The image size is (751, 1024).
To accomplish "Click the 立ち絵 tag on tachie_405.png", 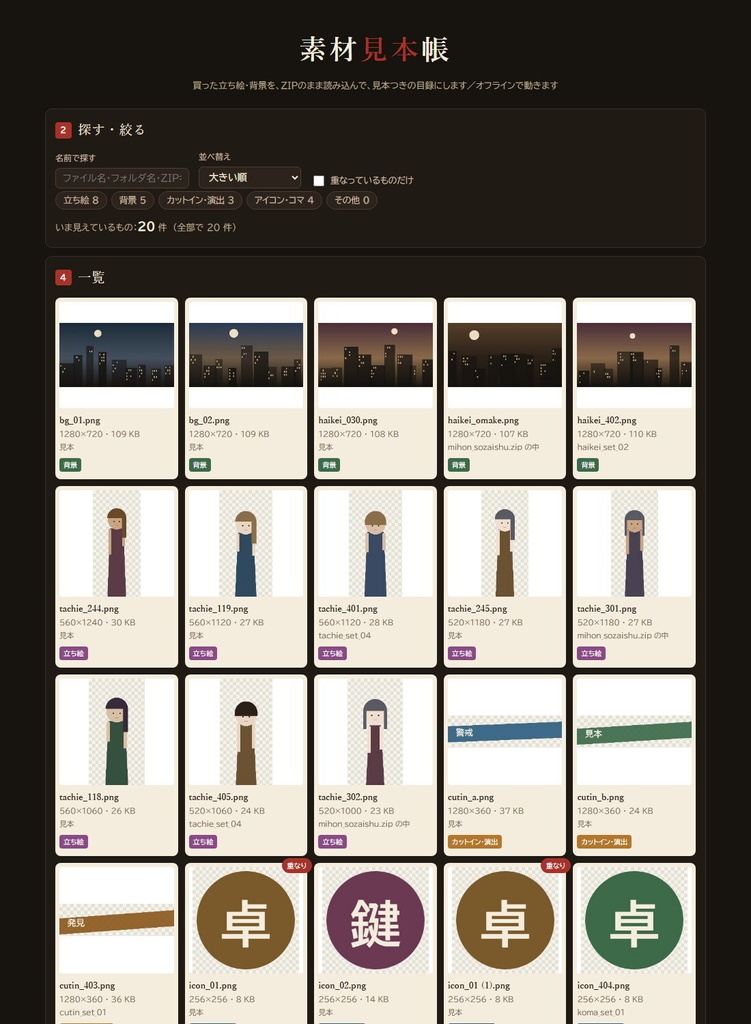I will click(x=202, y=842).
